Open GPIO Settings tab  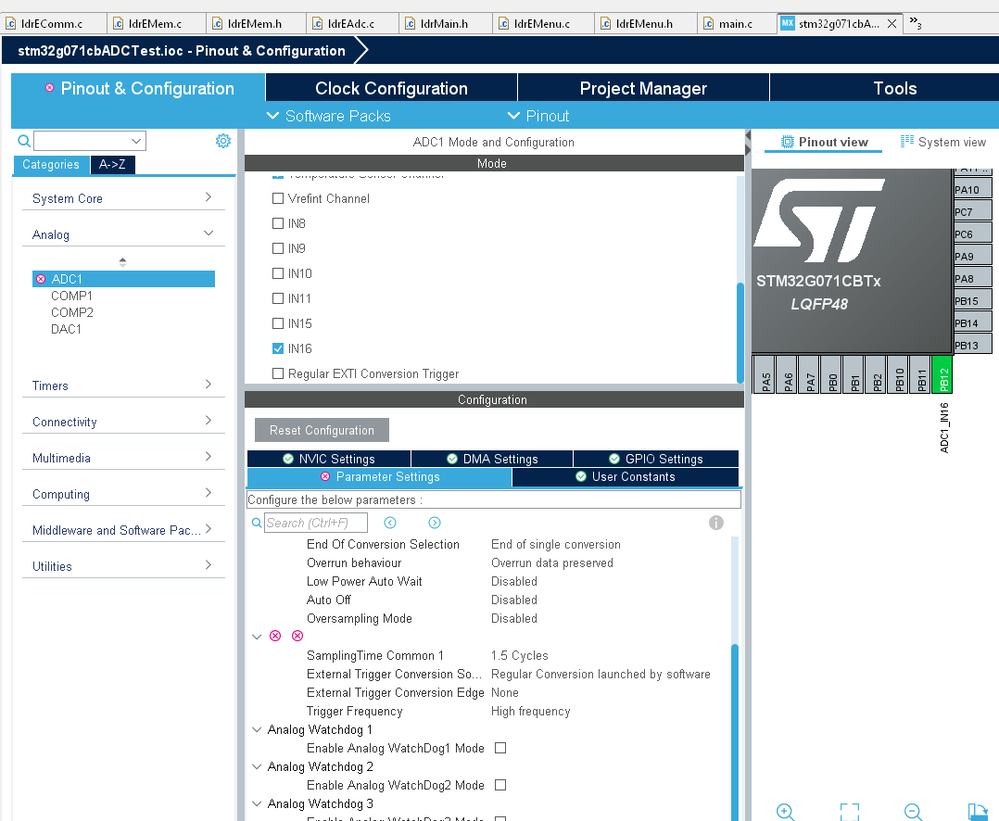point(656,459)
